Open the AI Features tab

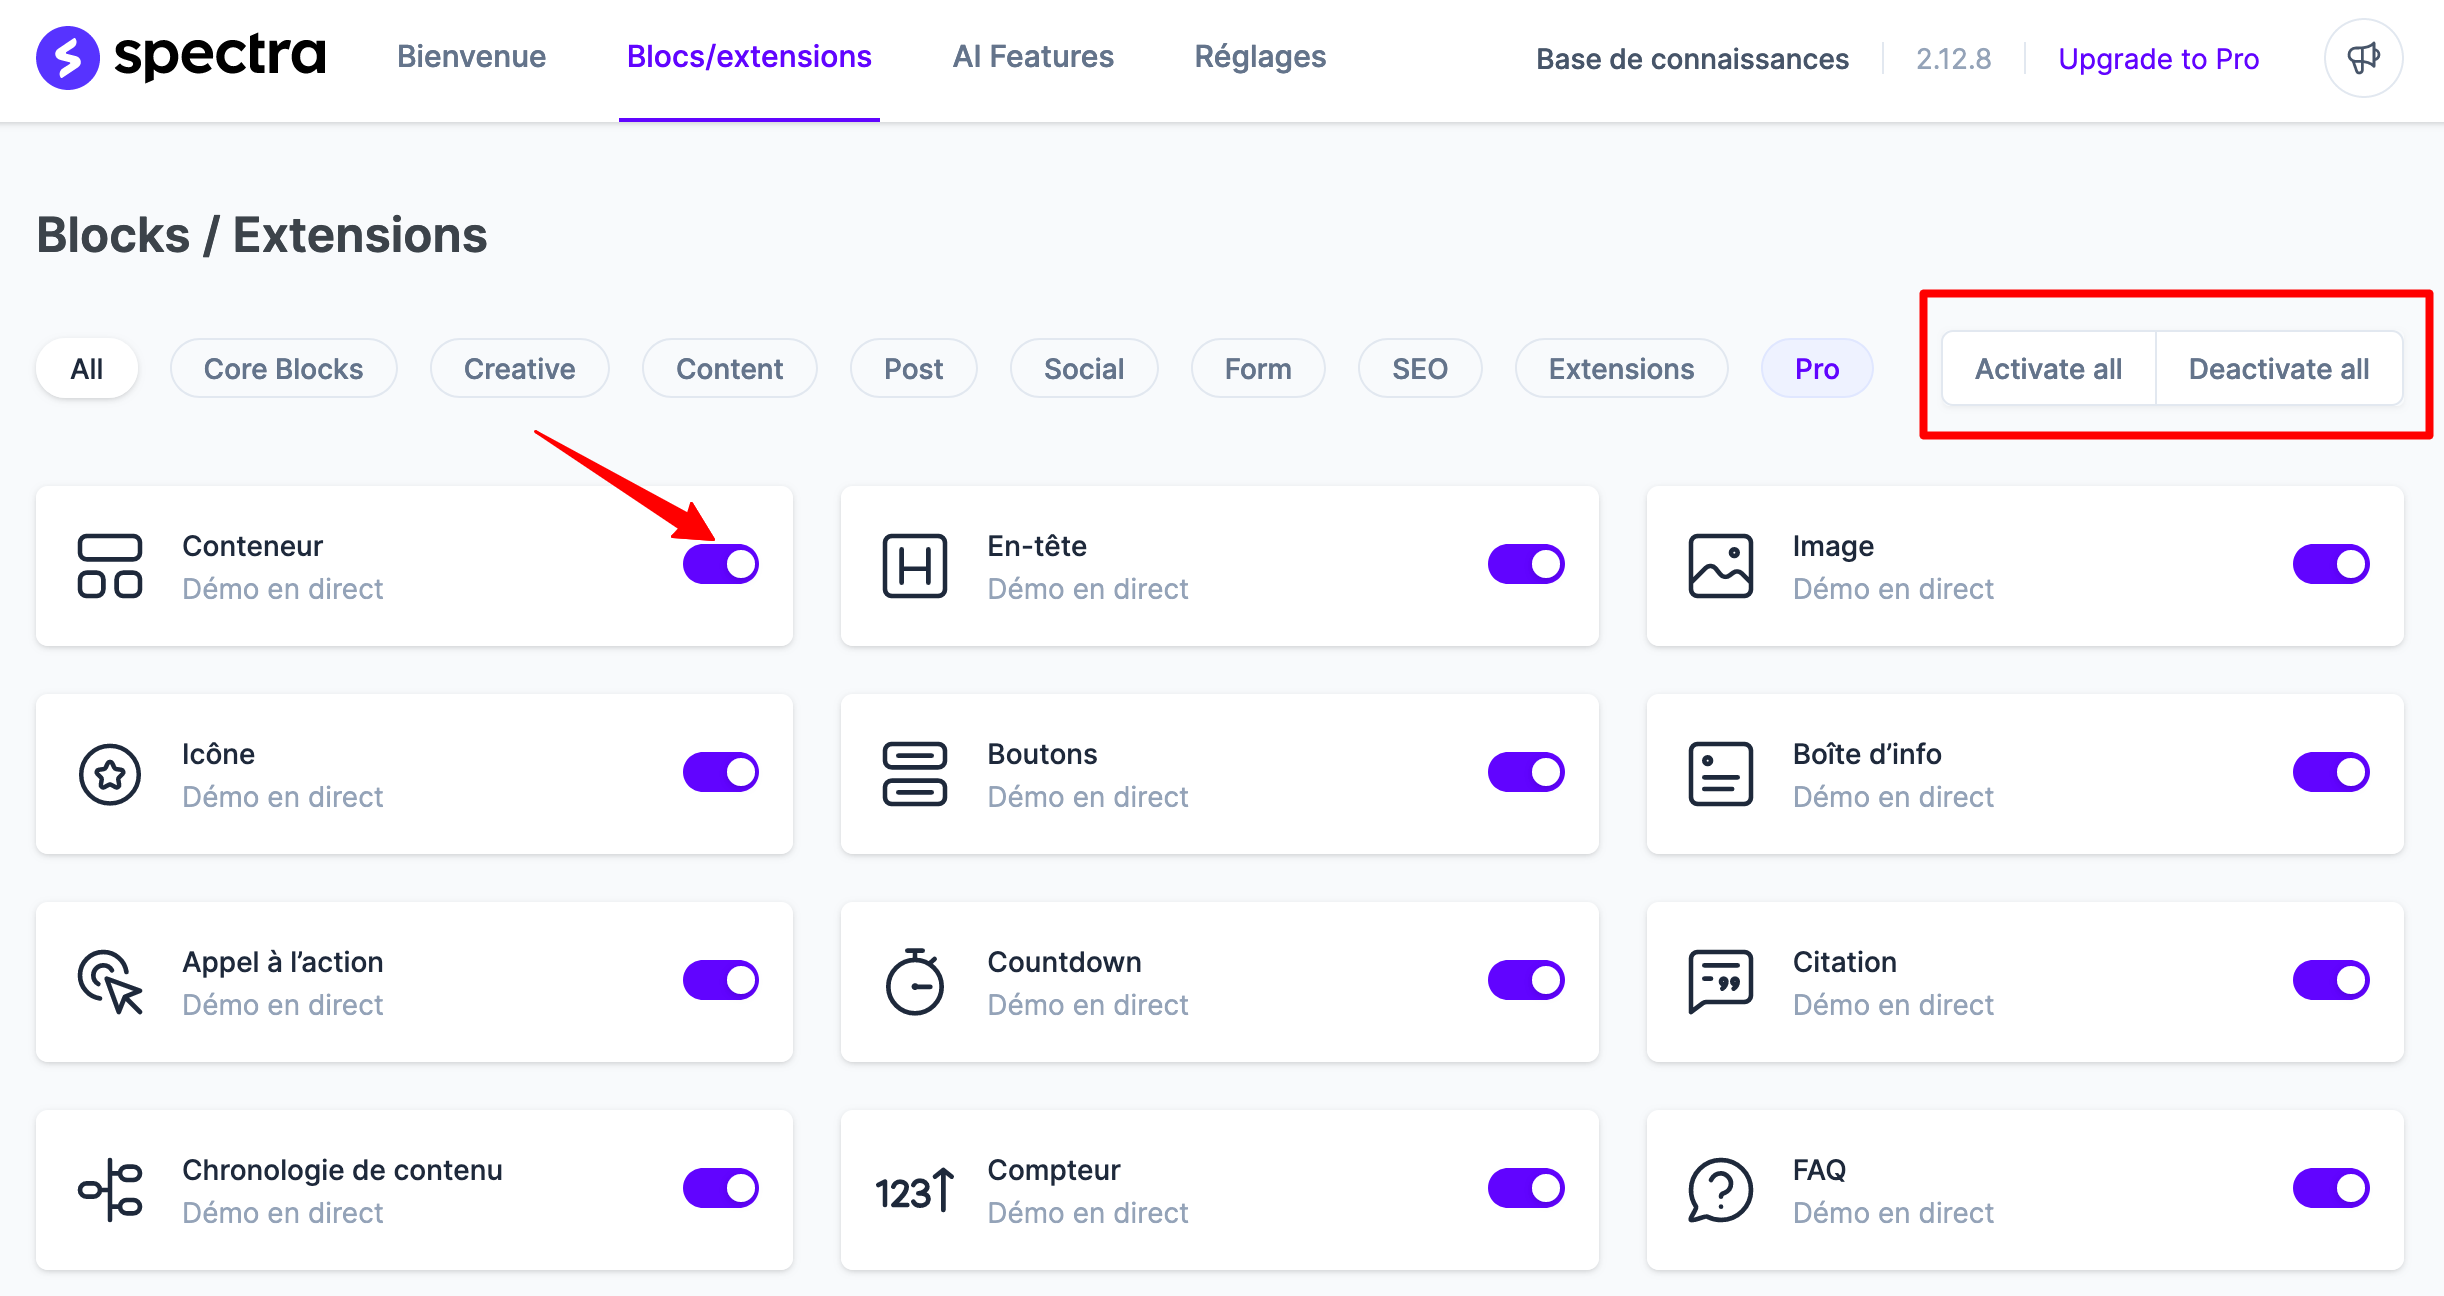1033,57
